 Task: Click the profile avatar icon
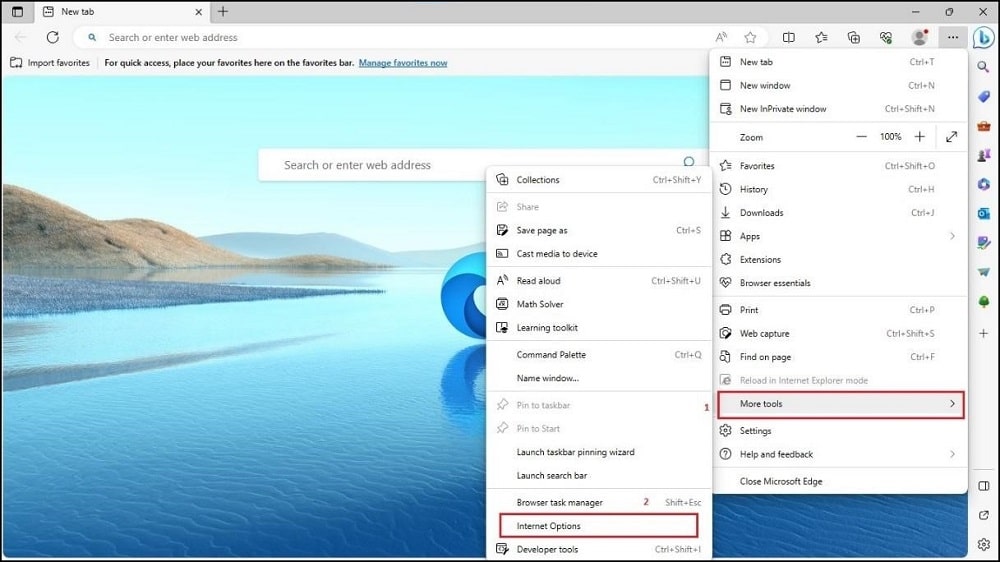click(x=919, y=37)
